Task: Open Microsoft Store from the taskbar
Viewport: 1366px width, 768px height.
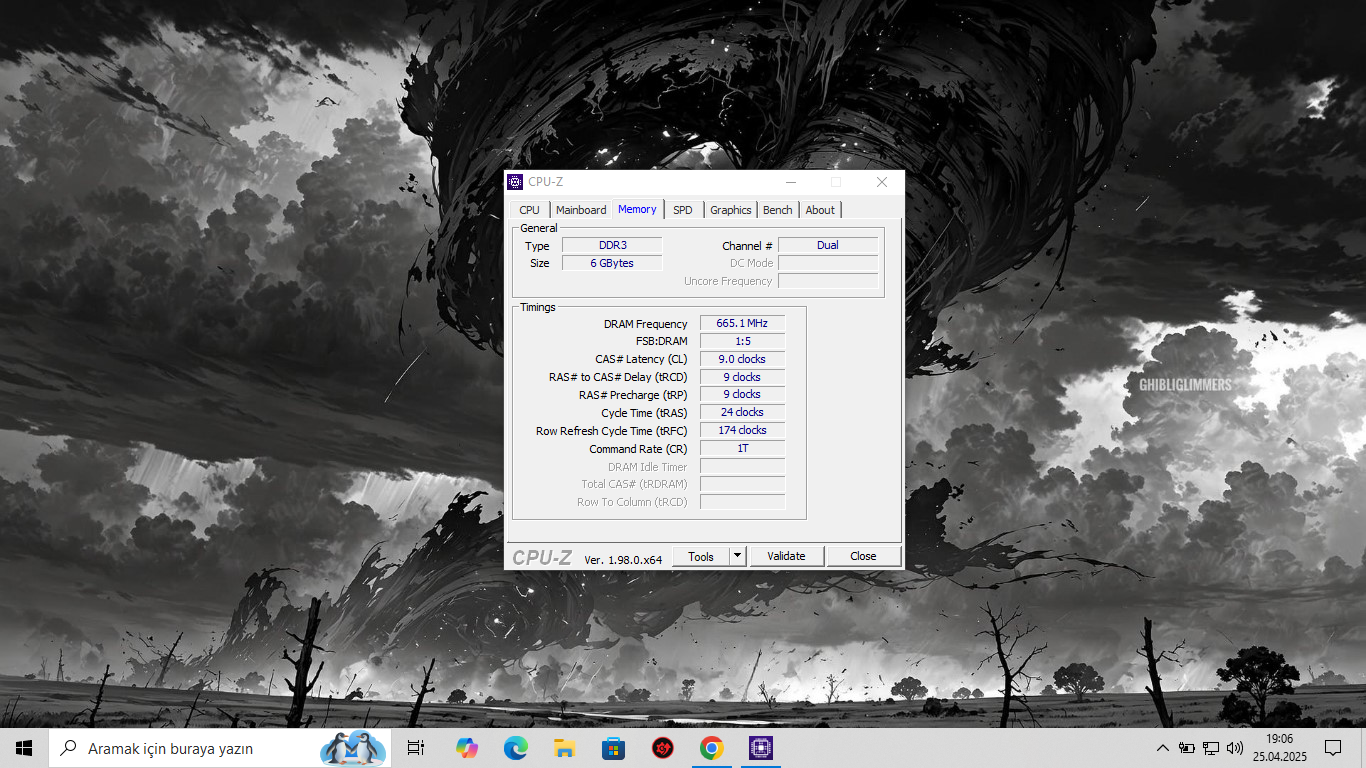Action: [x=613, y=748]
